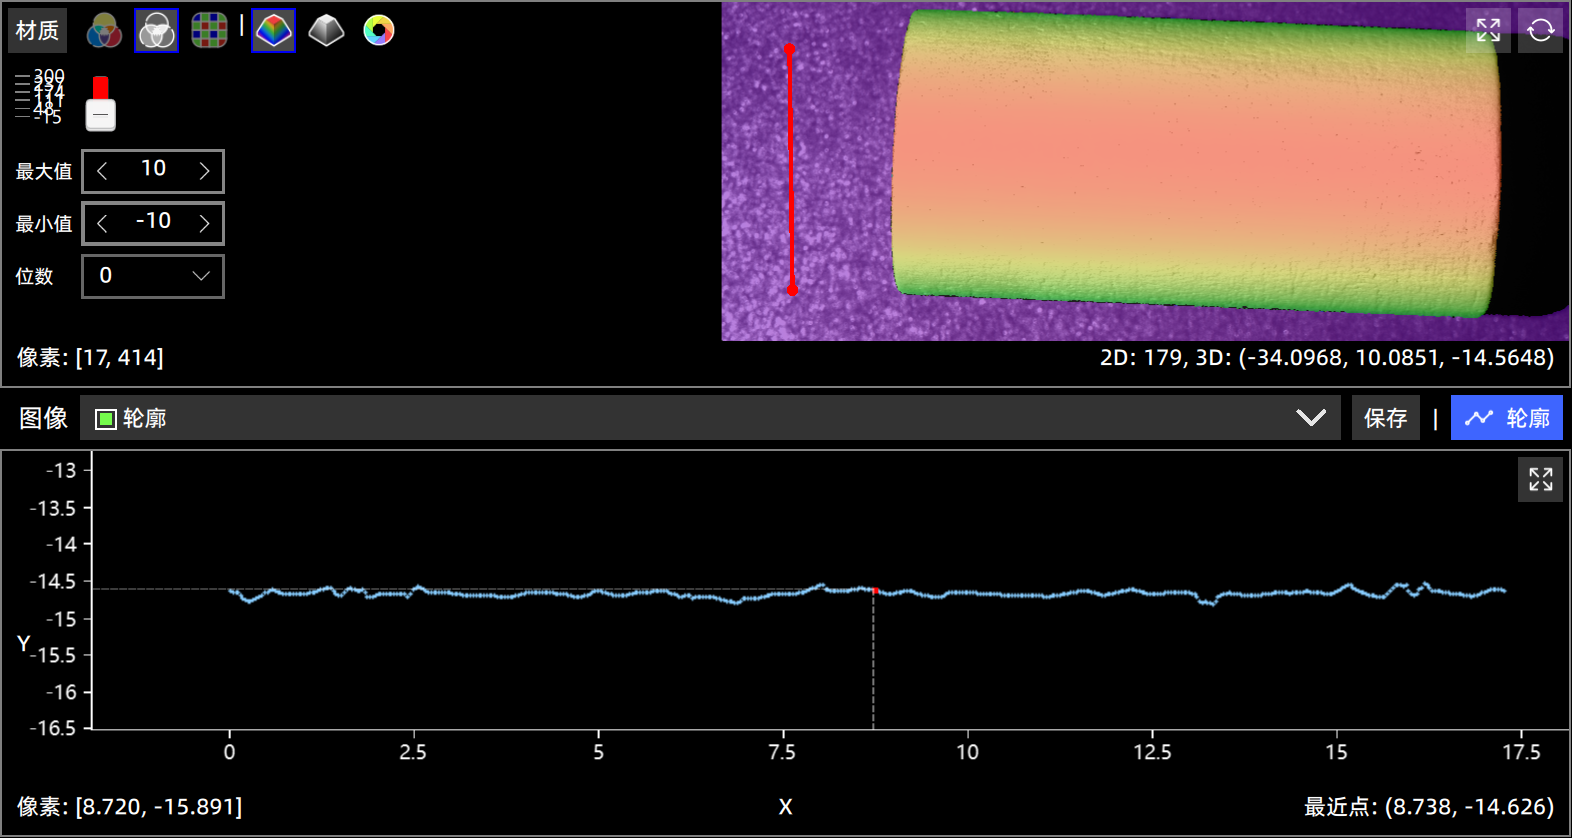Click the white height slider handle
Screen dimensions: 1572x838
[x=100, y=115]
